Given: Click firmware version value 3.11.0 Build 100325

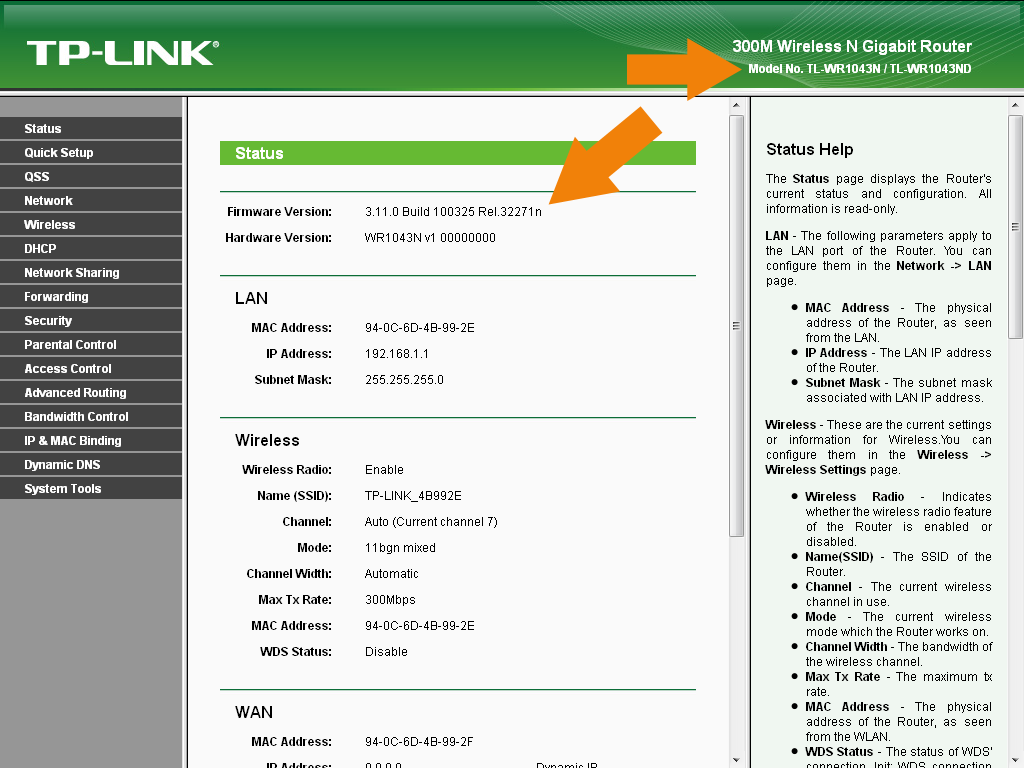Looking at the screenshot, I should click(x=453, y=212).
